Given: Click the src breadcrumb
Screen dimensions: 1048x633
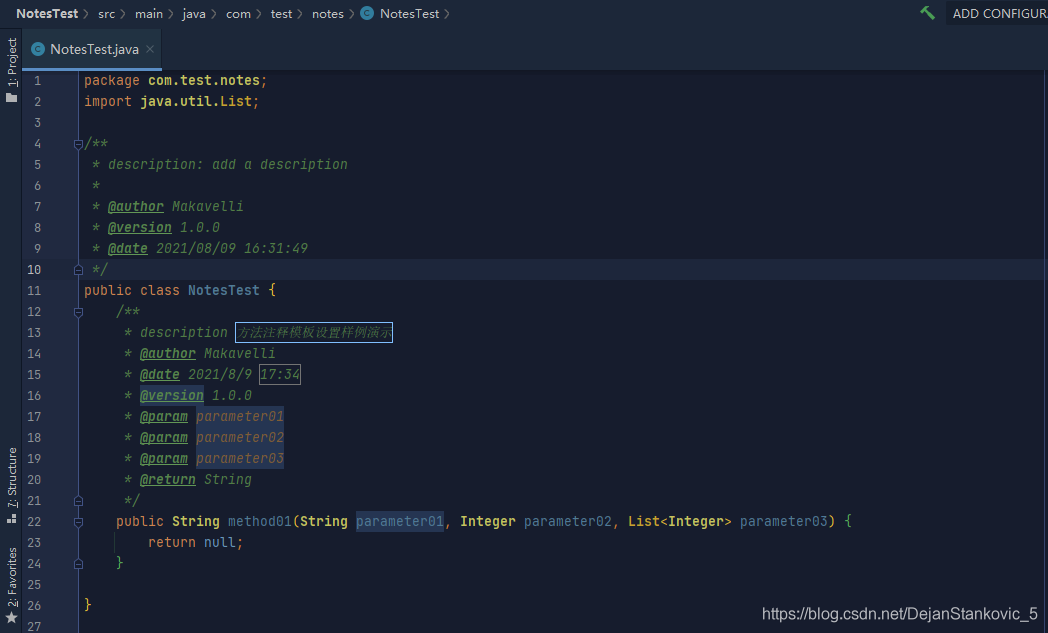Looking at the screenshot, I should pyautogui.click(x=106, y=13).
